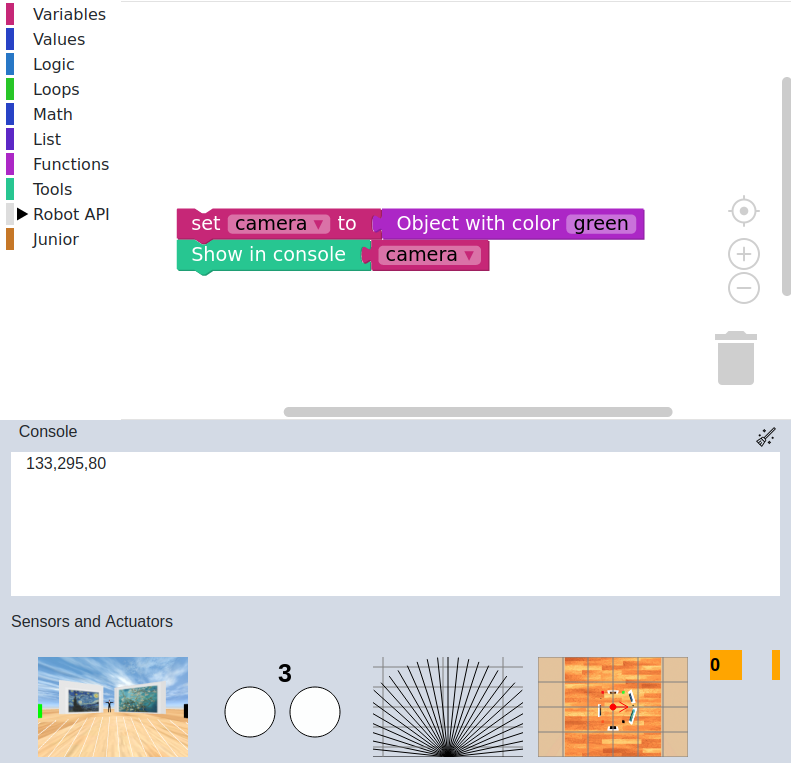The height and width of the screenshot is (763, 791).
Task: Clear the console with the broom icon
Action: point(766,437)
